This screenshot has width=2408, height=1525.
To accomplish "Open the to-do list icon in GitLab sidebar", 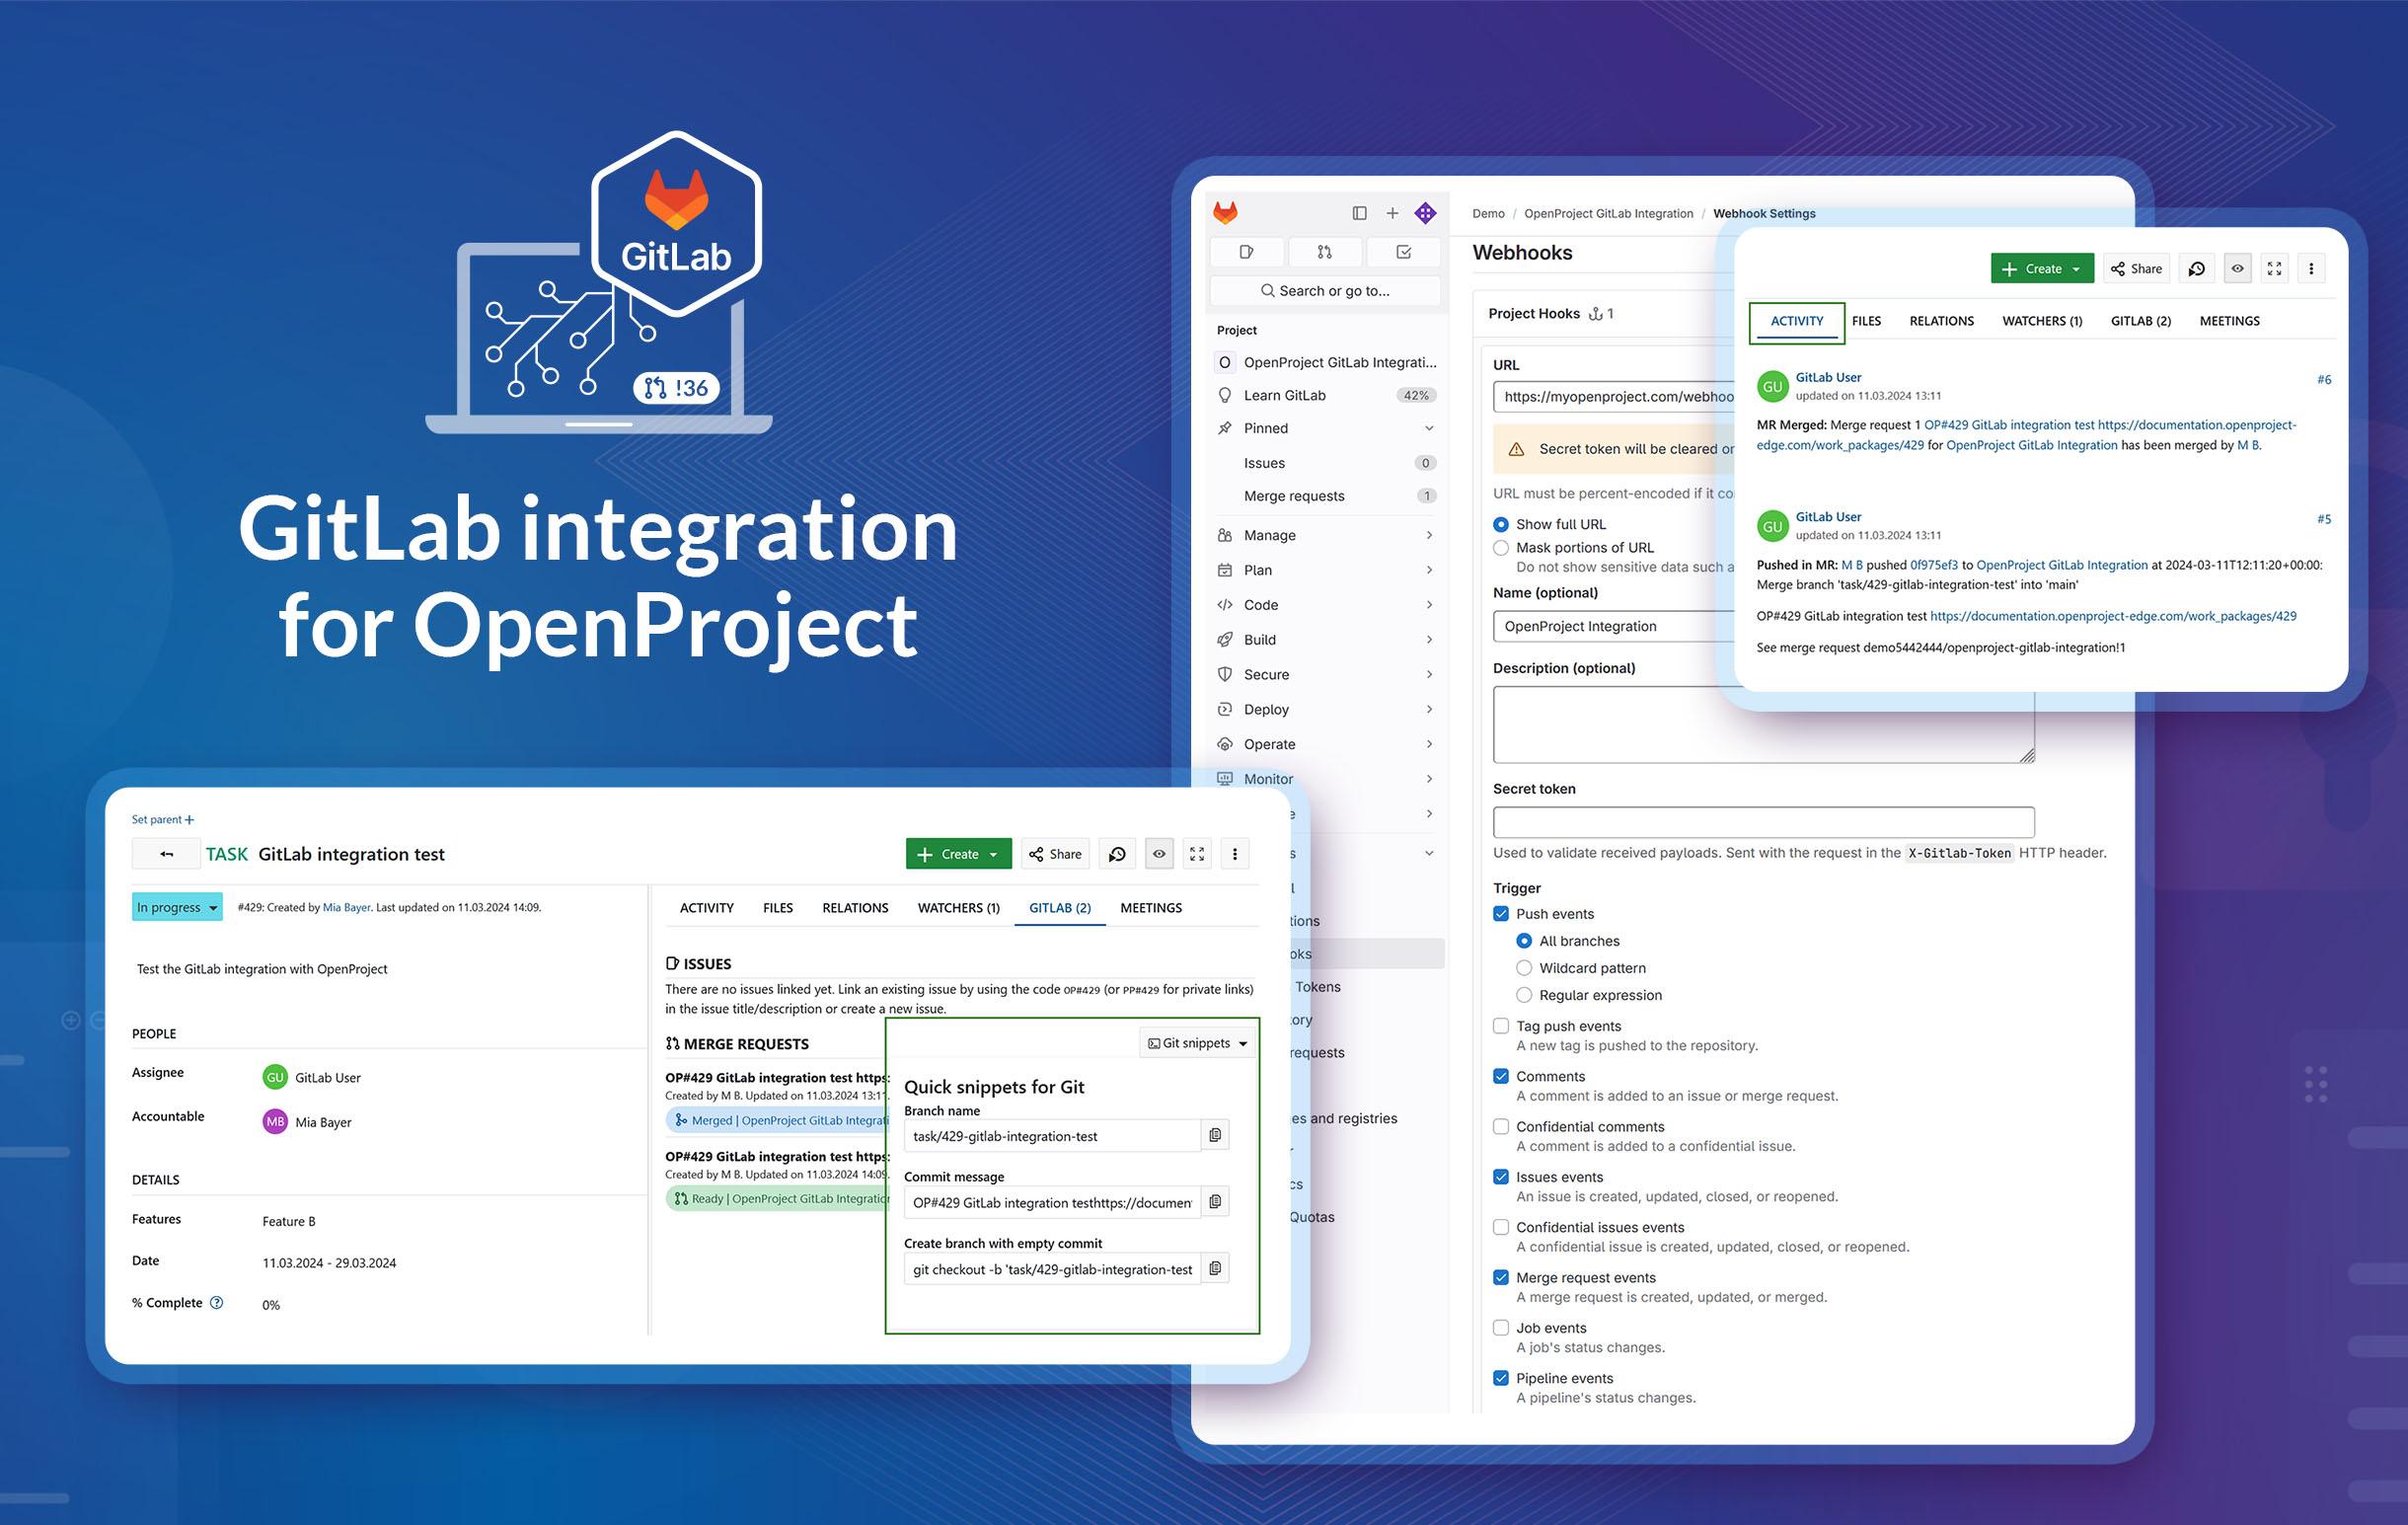I will pyautogui.click(x=1403, y=252).
